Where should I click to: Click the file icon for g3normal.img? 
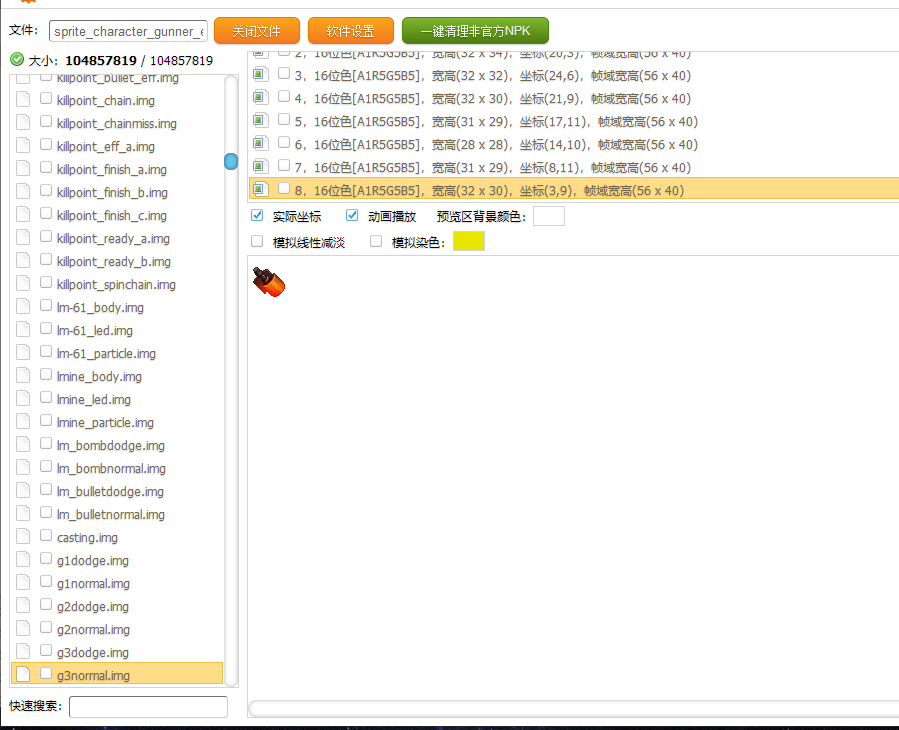(x=23, y=675)
